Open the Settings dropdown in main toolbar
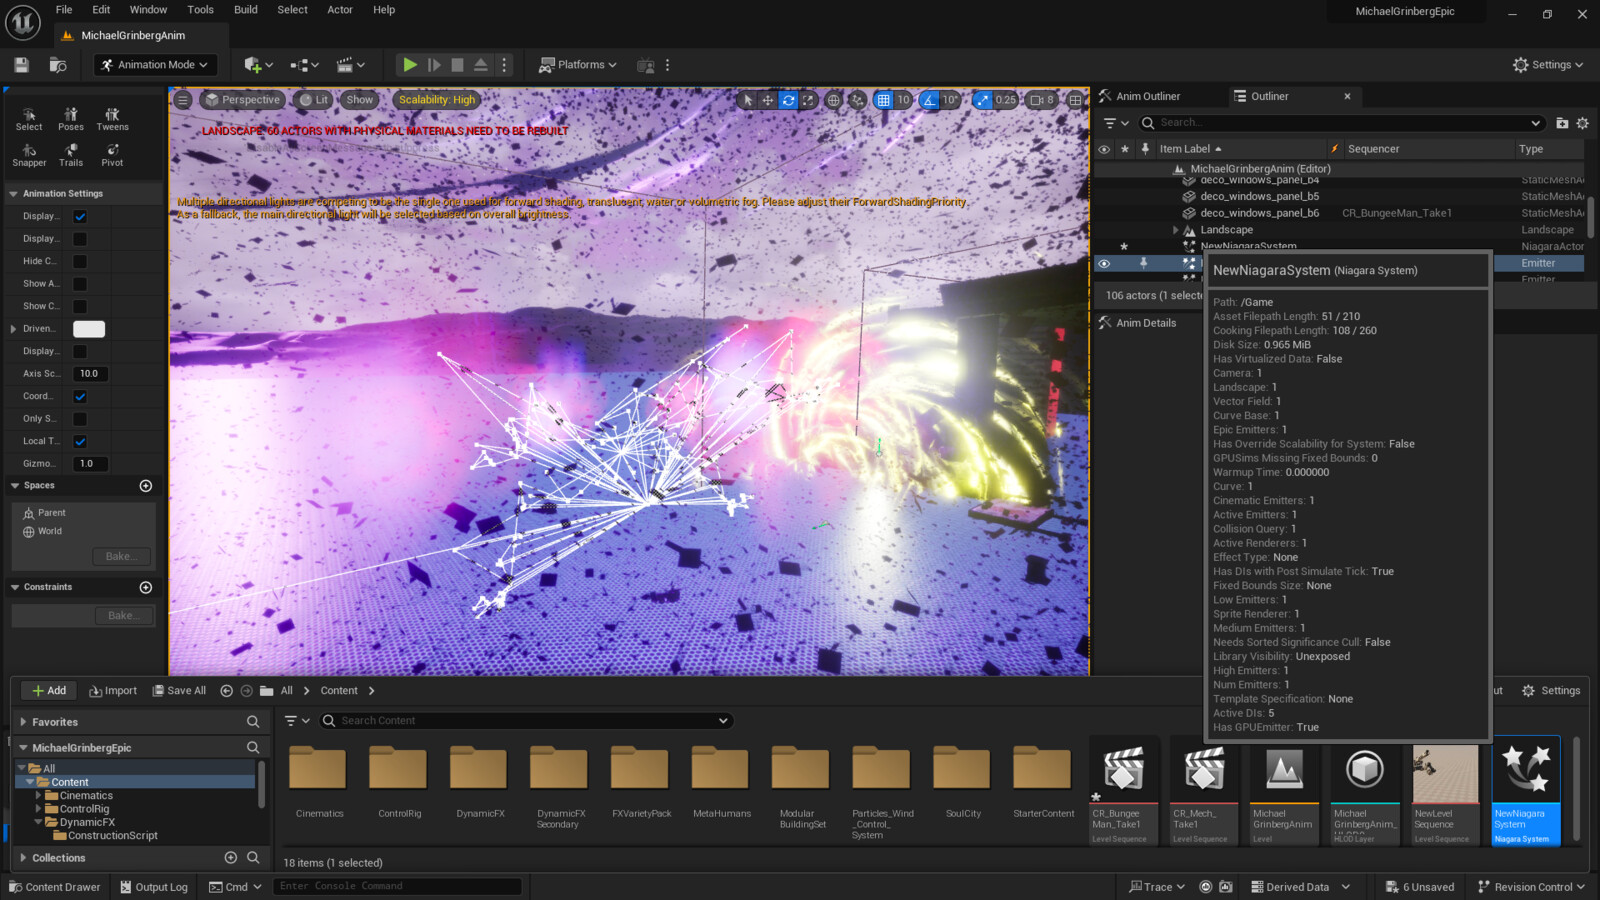This screenshot has height=900, width=1600. point(1548,65)
